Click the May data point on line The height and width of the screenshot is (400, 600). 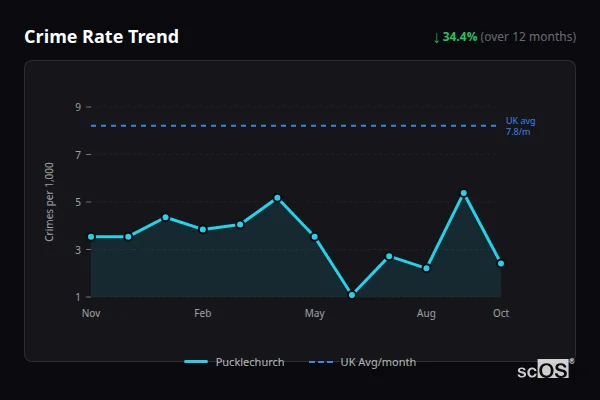pyautogui.click(x=315, y=237)
